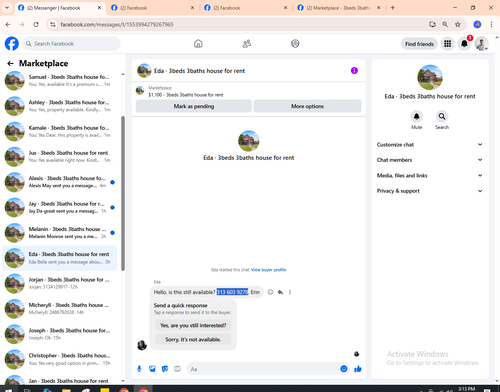Image resolution: width=500 pixels, height=392 pixels.
Task: Open the notifications bell in header
Action: coord(464,44)
